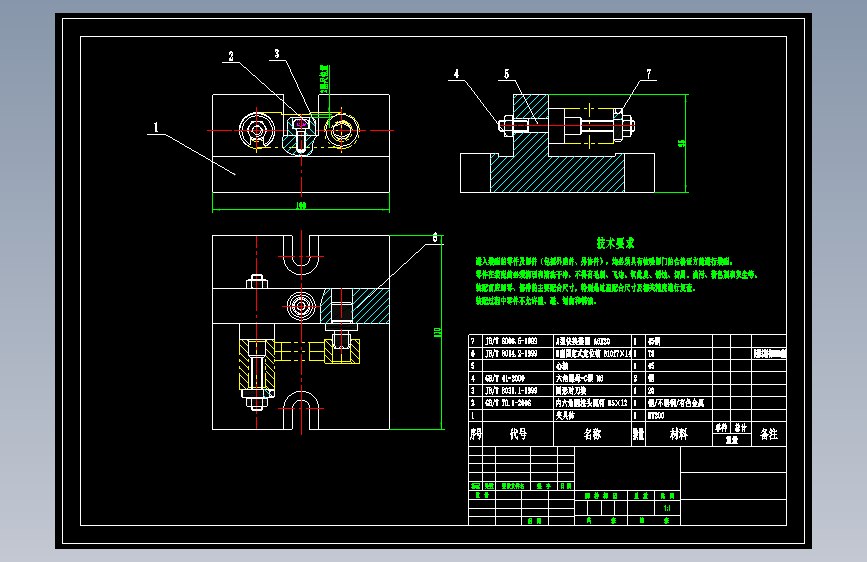Screen dimensions: 867x562
Task: Select the 45钢 material cell in row 7
Action: 654,341
